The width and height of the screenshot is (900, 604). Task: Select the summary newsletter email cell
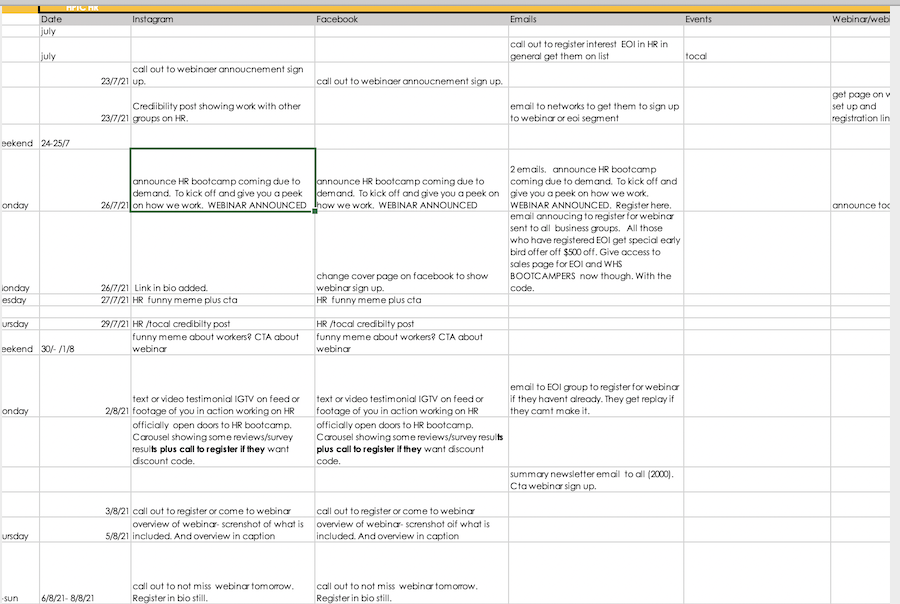[595, 479]
